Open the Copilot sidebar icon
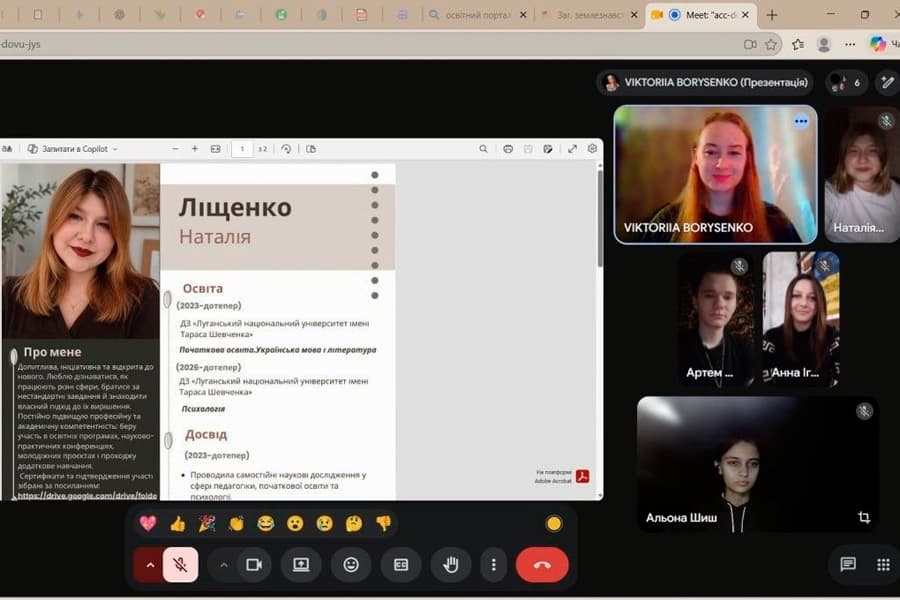 (878, 44)
